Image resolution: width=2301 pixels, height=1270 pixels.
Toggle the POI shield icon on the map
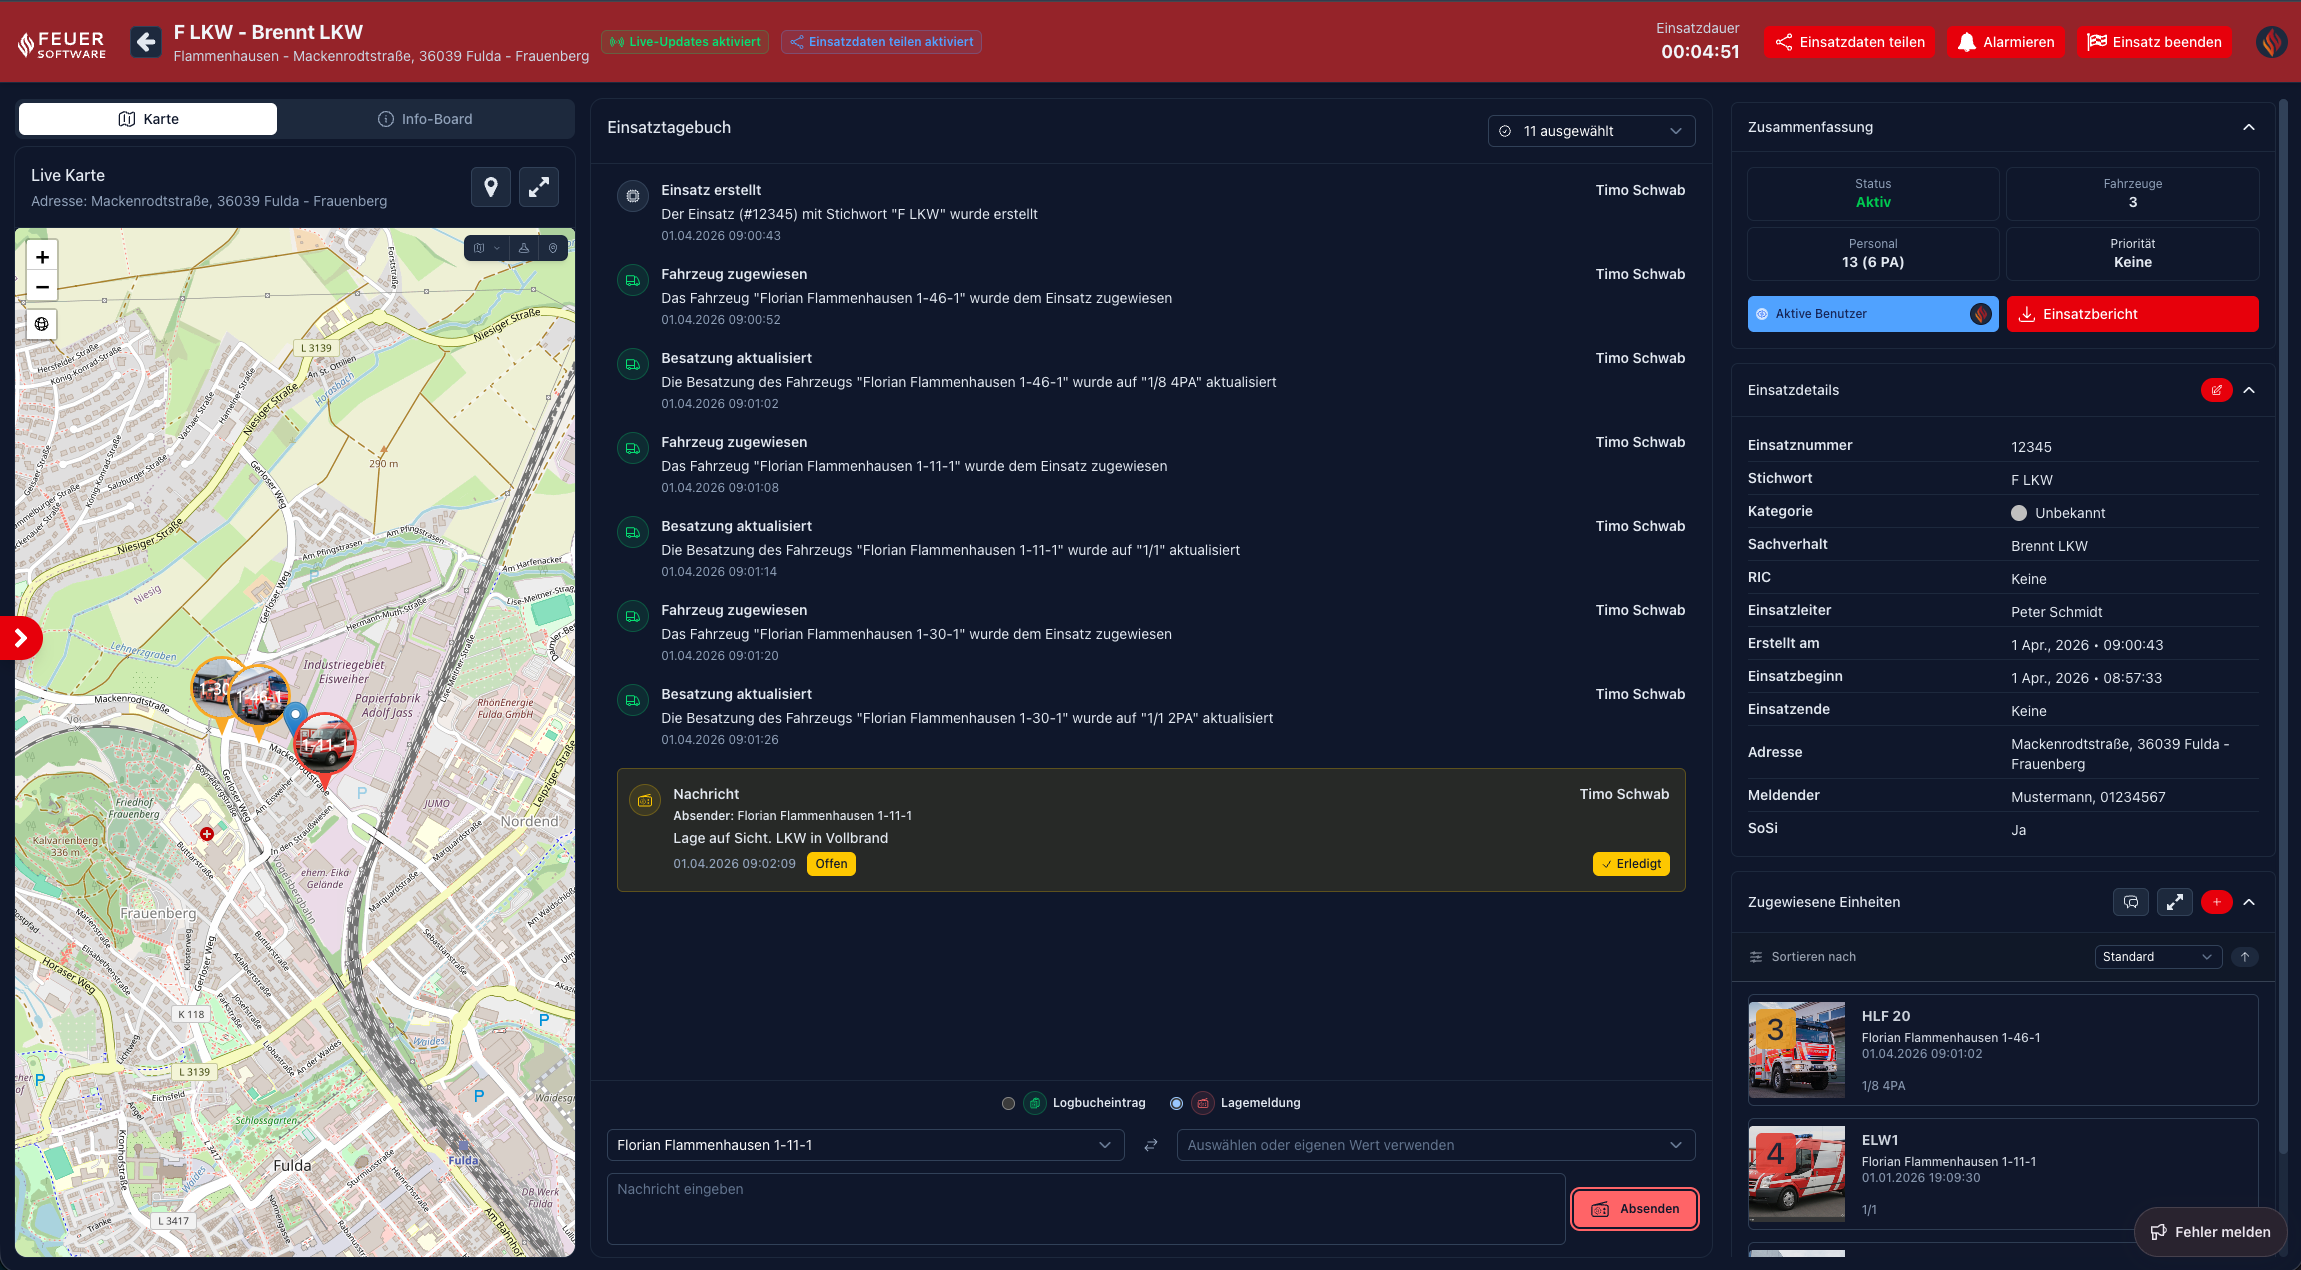pos(552,248)
